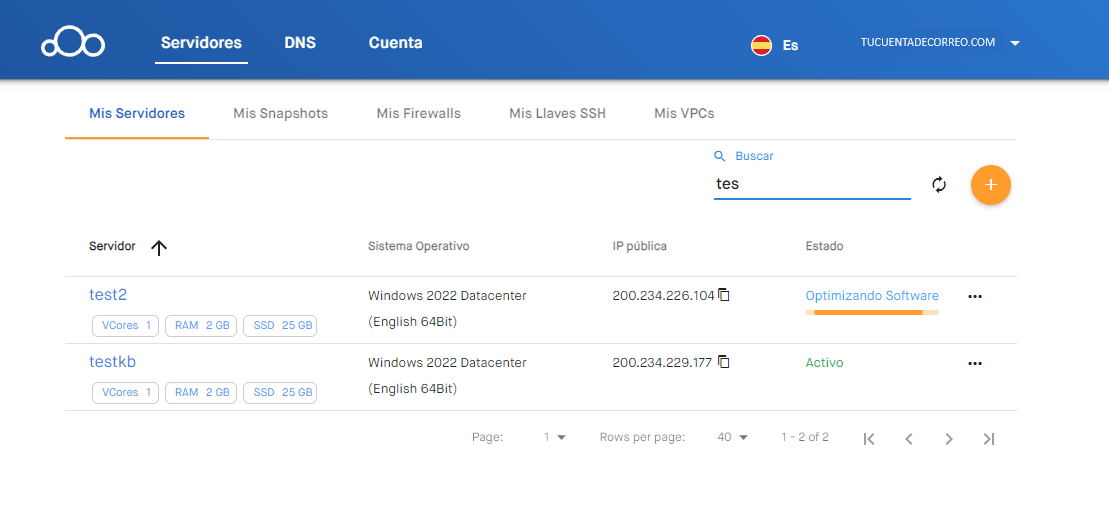Switch to the Mis Snapshots tab
Screen dimensions: 1109x517
280,113
